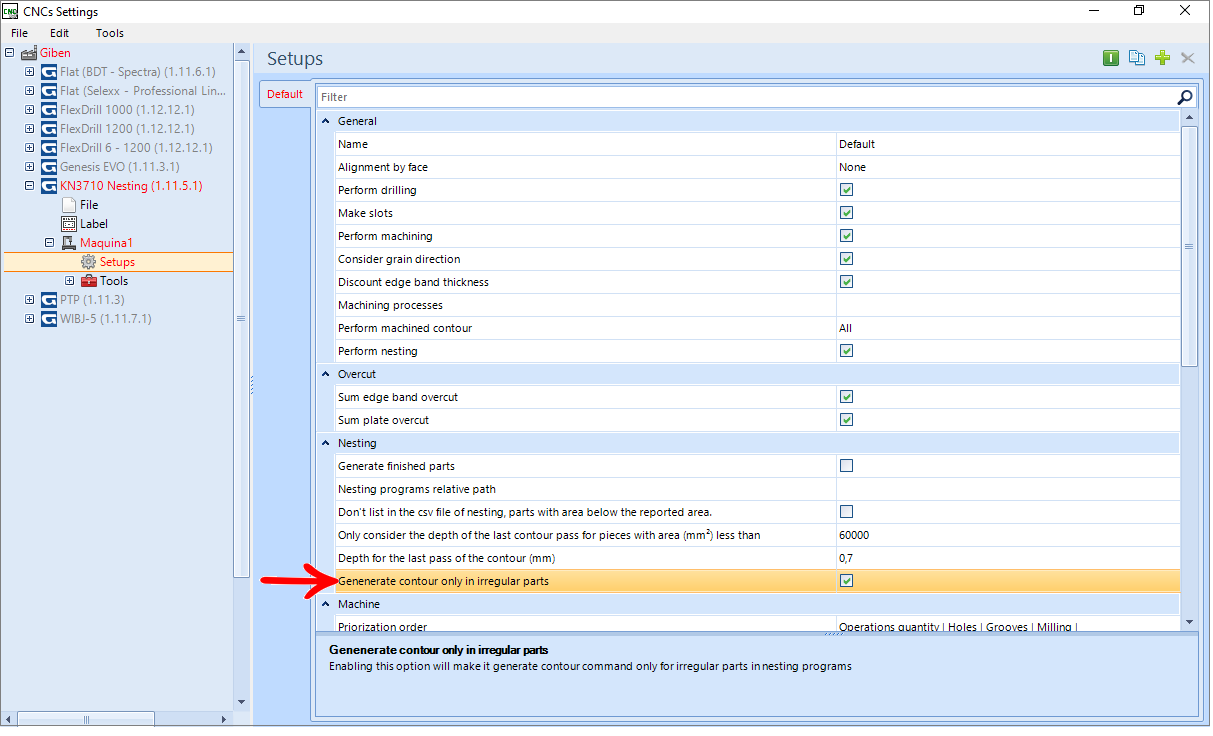
Task: Click the magnifier icon in Filter box
Action: click(x=1185, y=97)
